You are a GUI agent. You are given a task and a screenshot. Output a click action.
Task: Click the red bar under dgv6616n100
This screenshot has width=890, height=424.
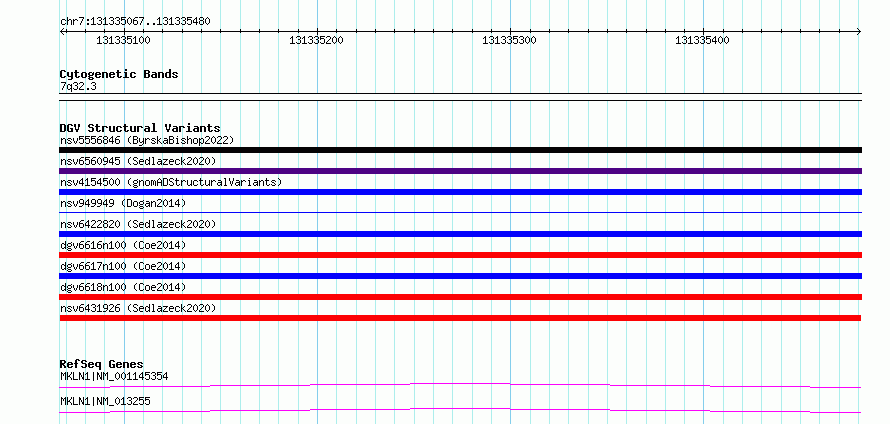(460, 255)
